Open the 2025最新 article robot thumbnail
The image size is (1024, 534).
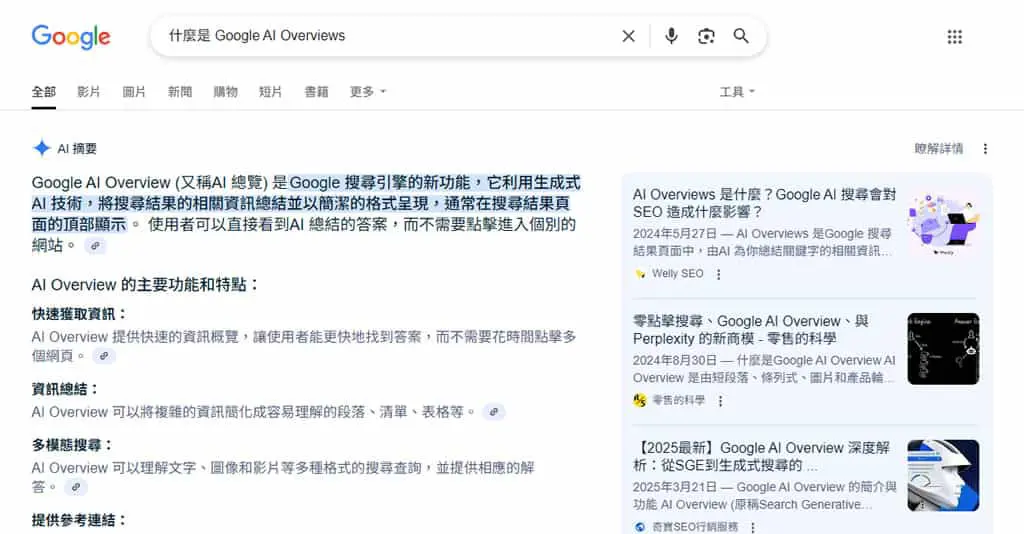[943, 475]
